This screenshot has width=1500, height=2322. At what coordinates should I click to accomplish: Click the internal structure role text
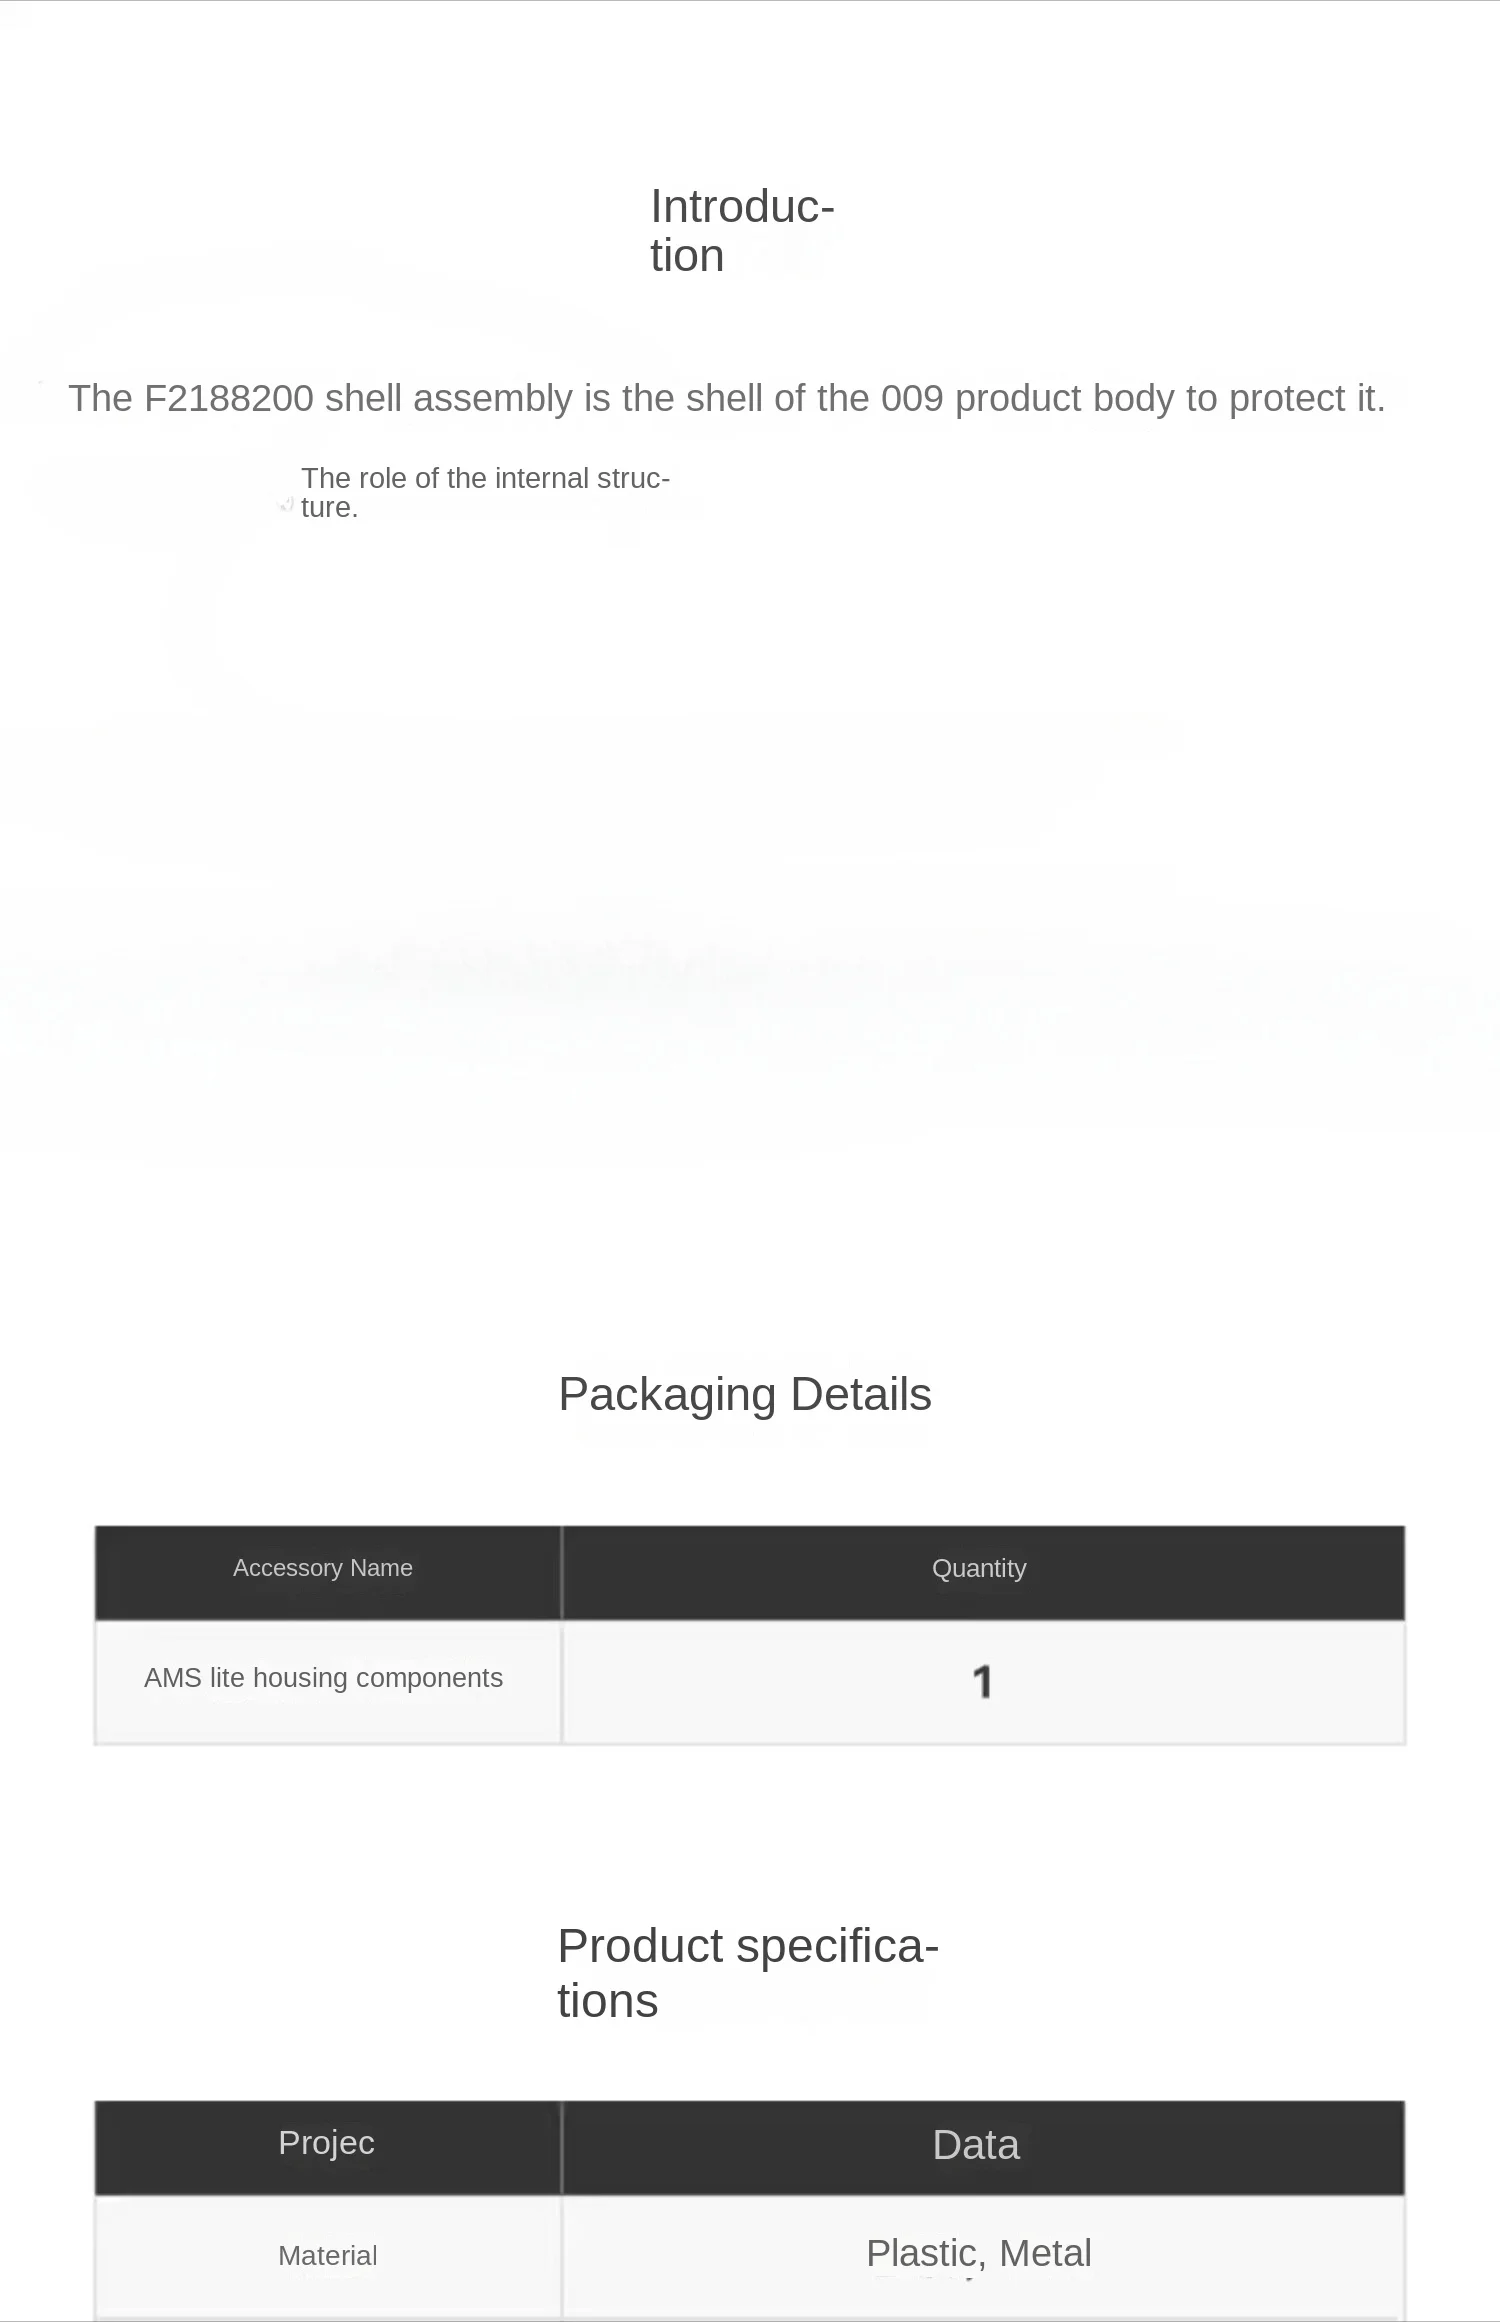(x=485, y=492)
